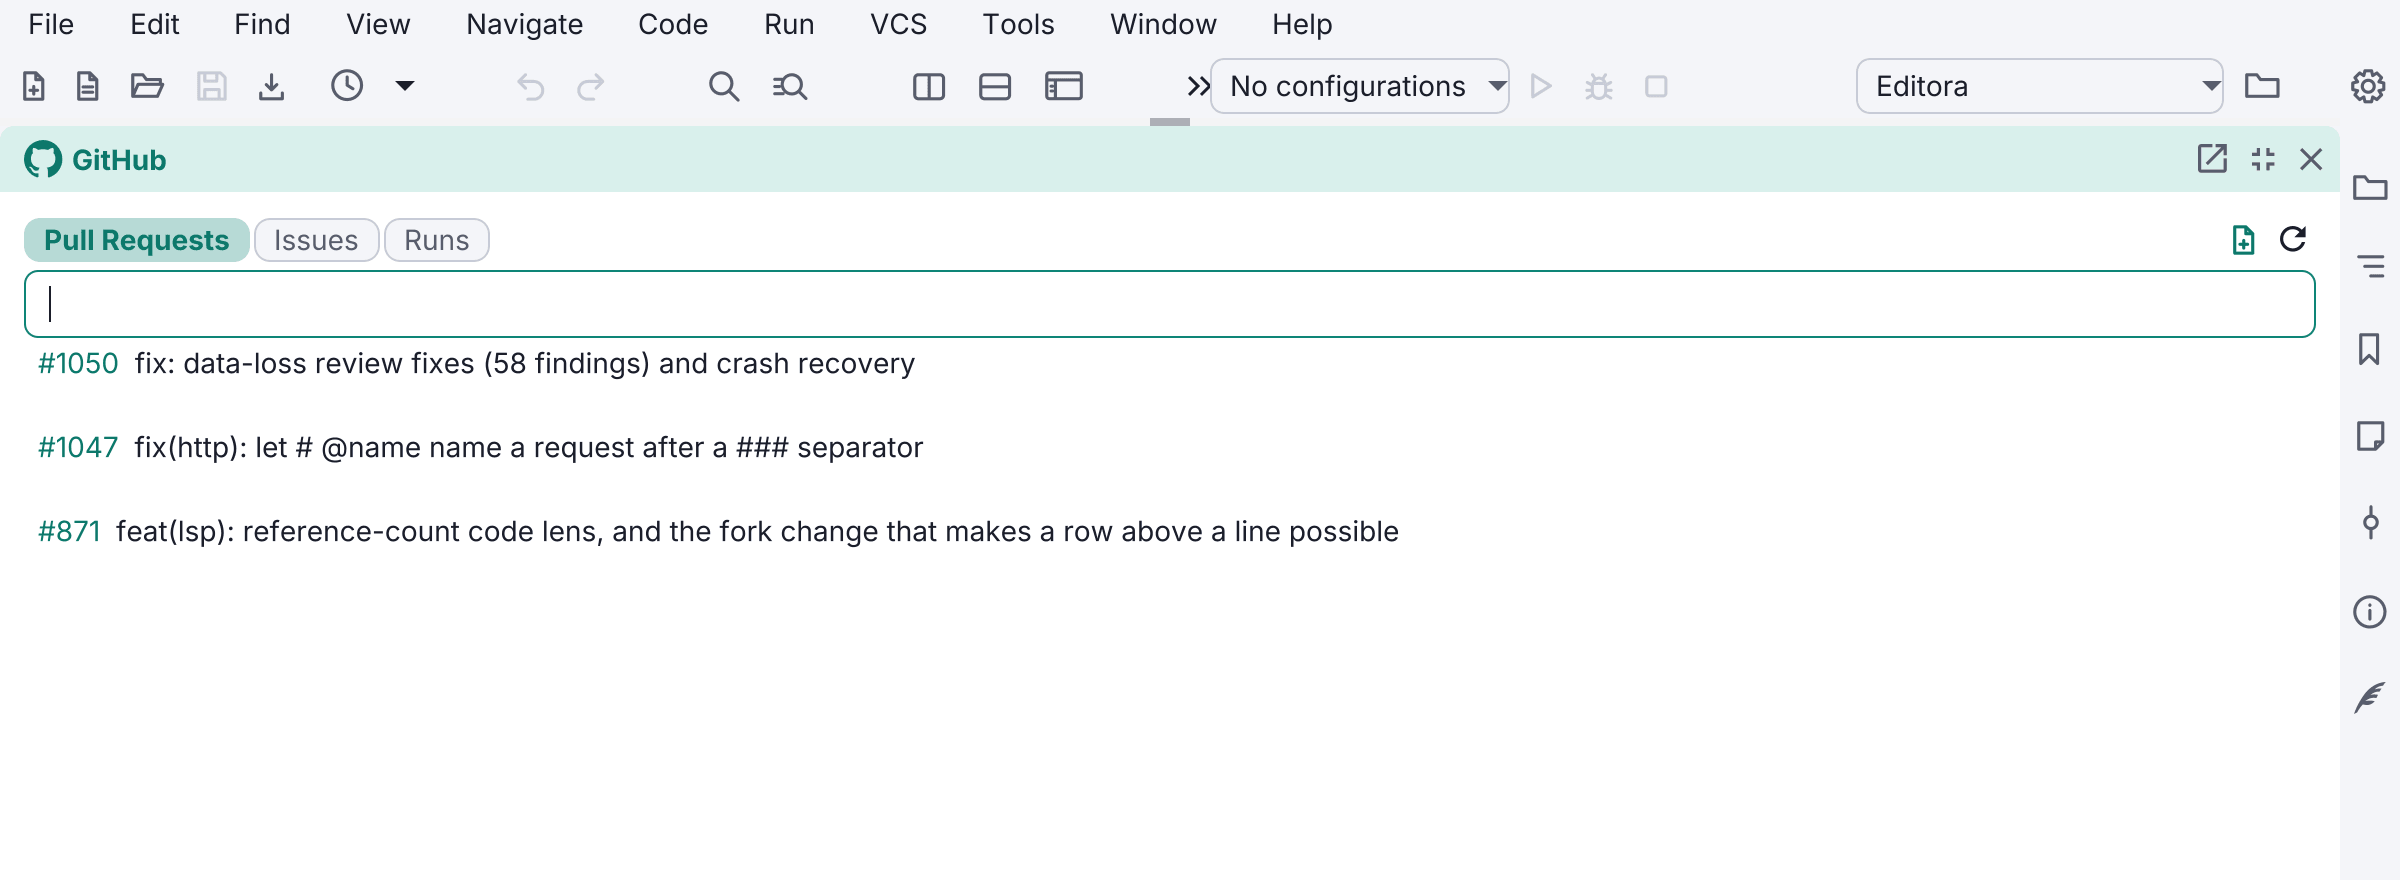
Task: Open search with the magnifier icon
Action: pos(724,87)
